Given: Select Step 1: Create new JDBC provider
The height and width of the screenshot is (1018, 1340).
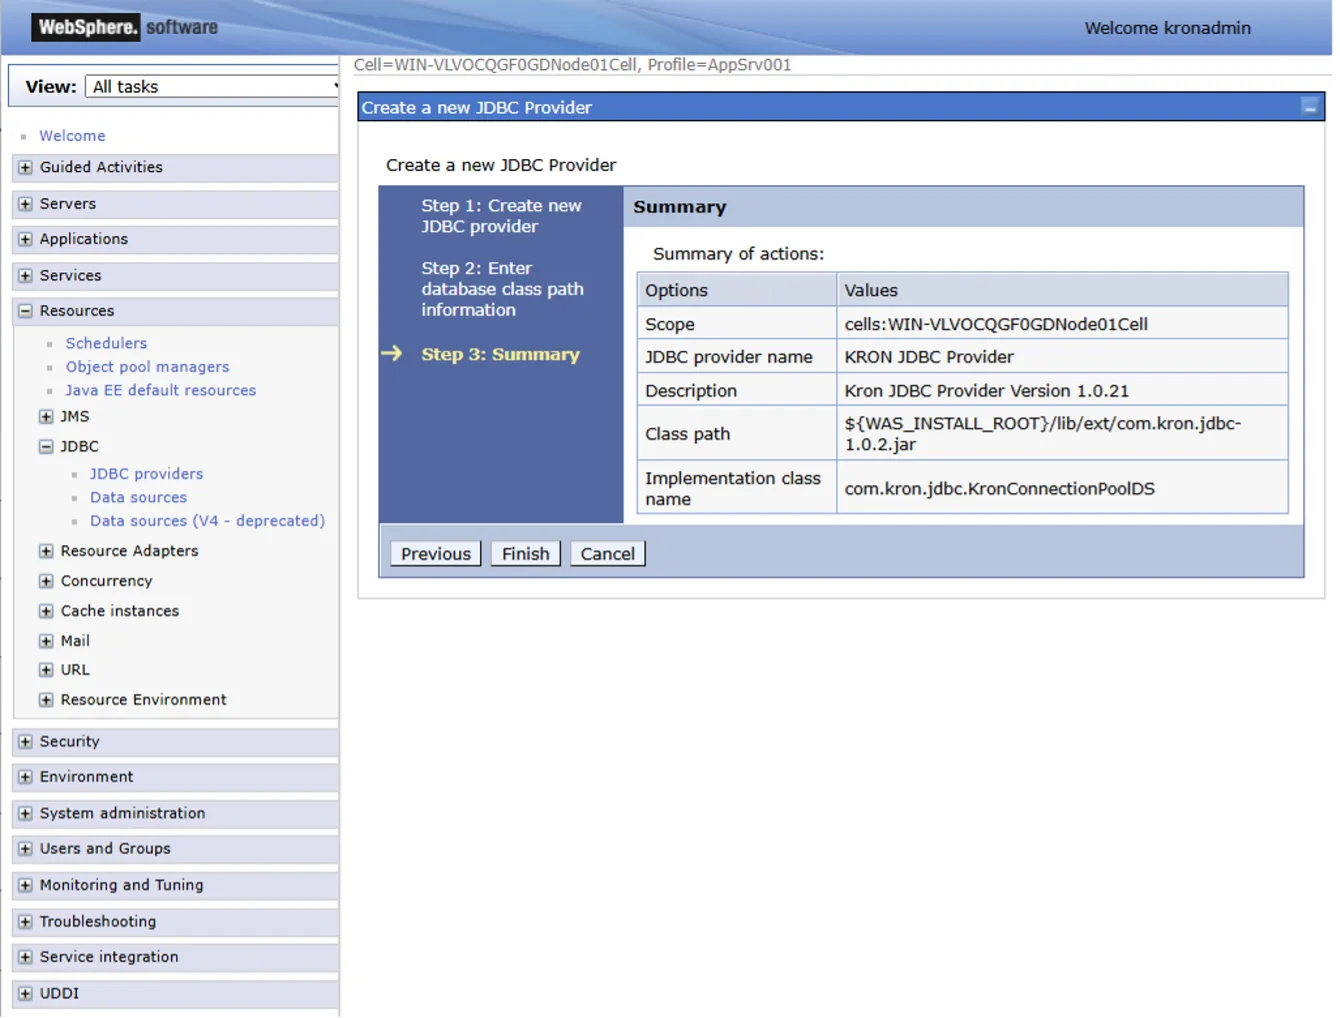Looking at the screenshot, I should pyautogui.click(x=501, y=216).
